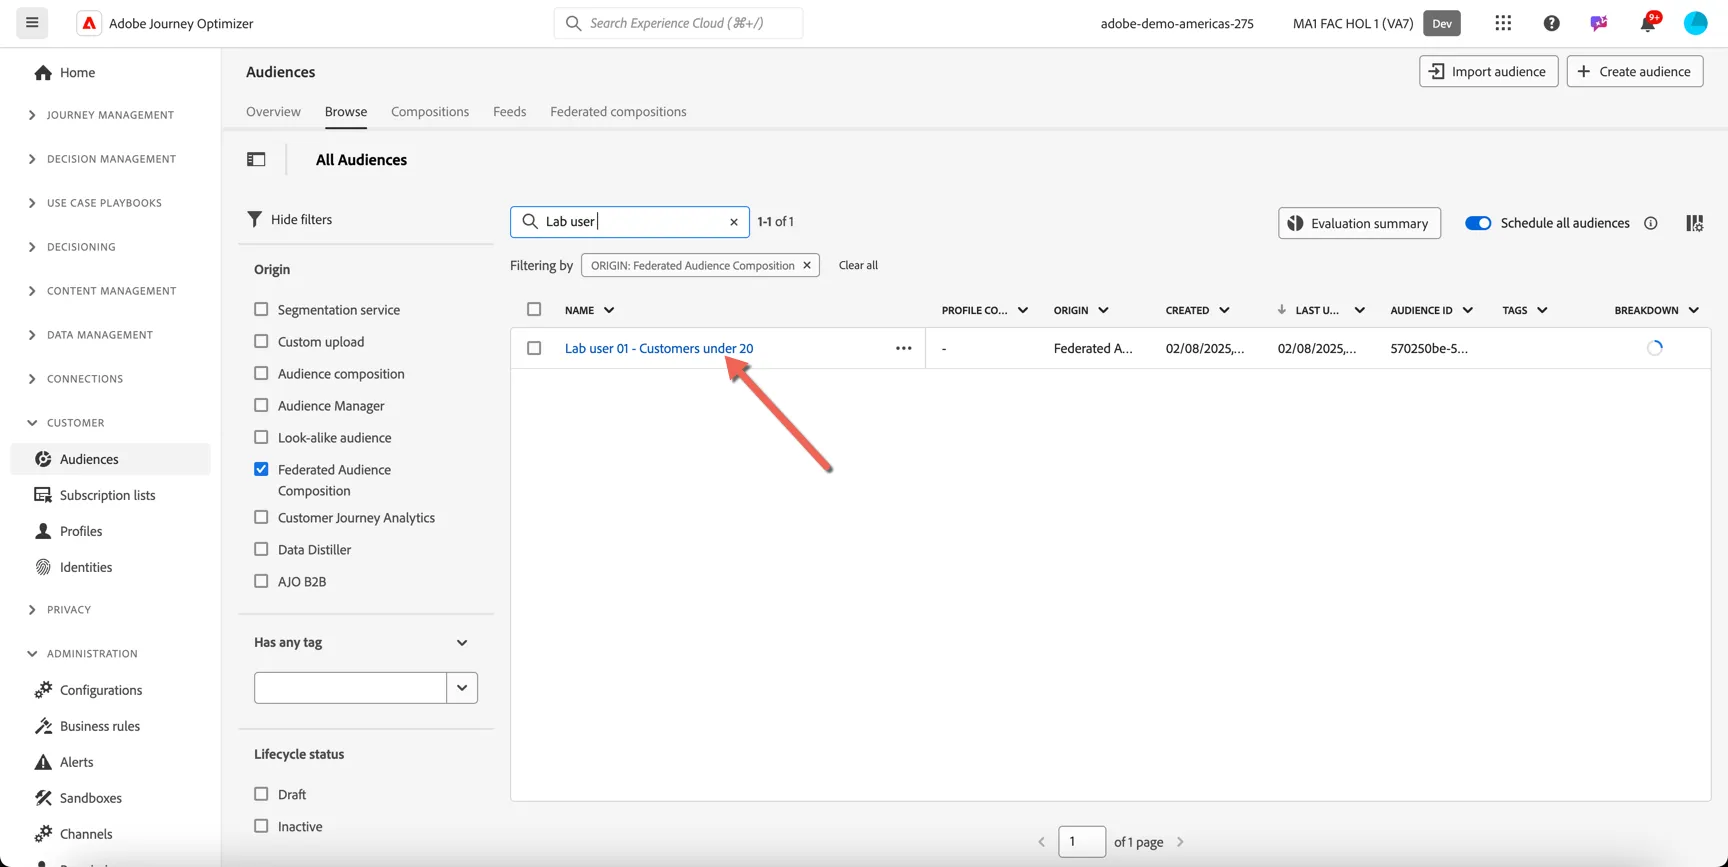1728x867 pixels.
Task: Open Lab user 01 - Customers under 20
Action: point(659,348)
